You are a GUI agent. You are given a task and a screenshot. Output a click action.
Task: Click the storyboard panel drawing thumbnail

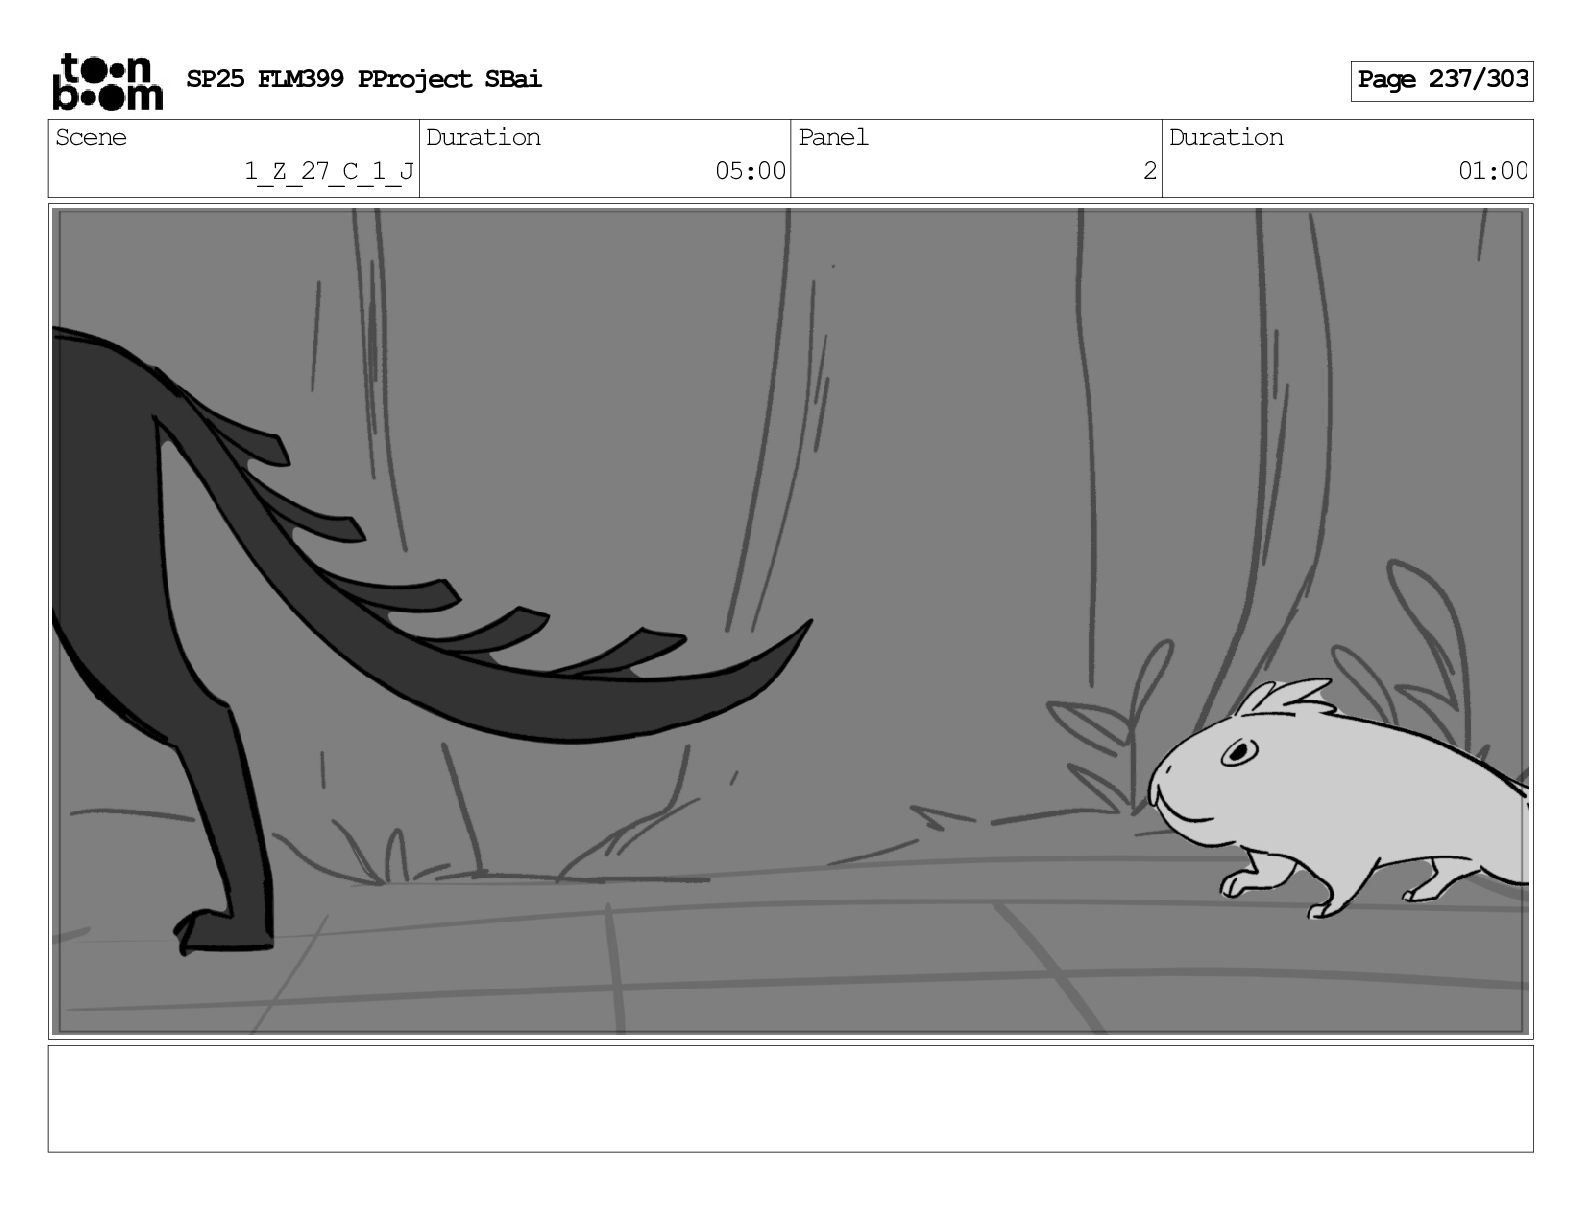pos(791,621)
